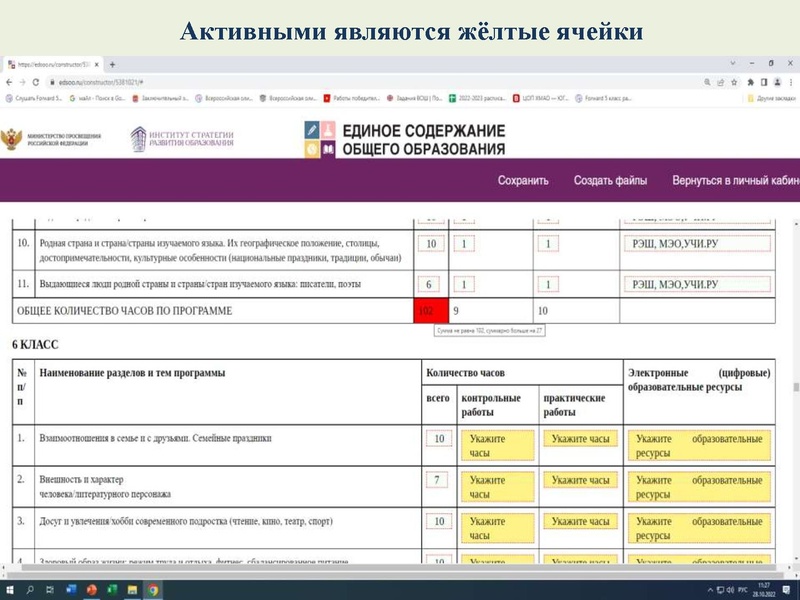The image size is (800, 600).
Task: Click the speaker volume icon in tray
Action: tap(729, 589)
